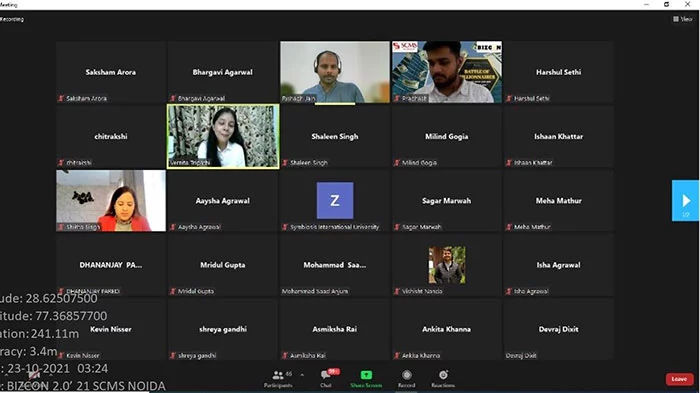The height and width of the screenshot is (393, 700).
Task: Select Milind Gogia's tile
Action: (447, 136)
